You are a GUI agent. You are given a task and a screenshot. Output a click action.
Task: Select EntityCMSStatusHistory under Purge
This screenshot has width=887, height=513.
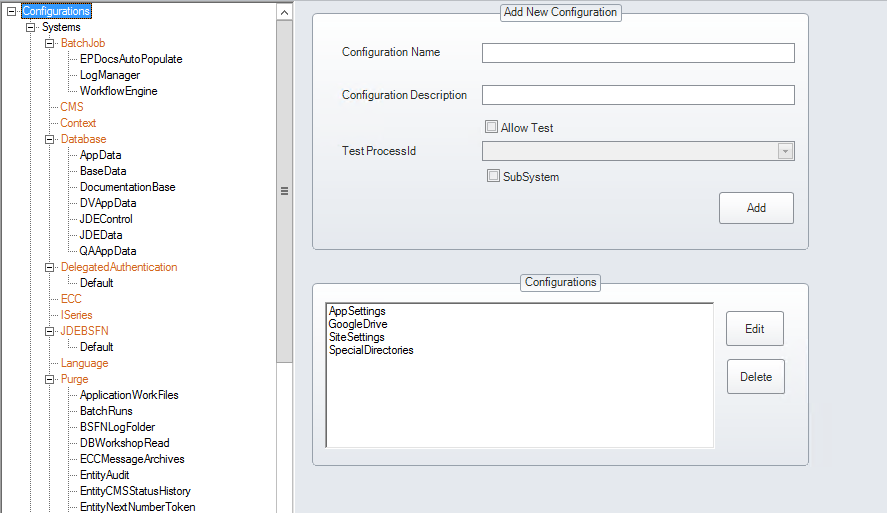[135, 491]
